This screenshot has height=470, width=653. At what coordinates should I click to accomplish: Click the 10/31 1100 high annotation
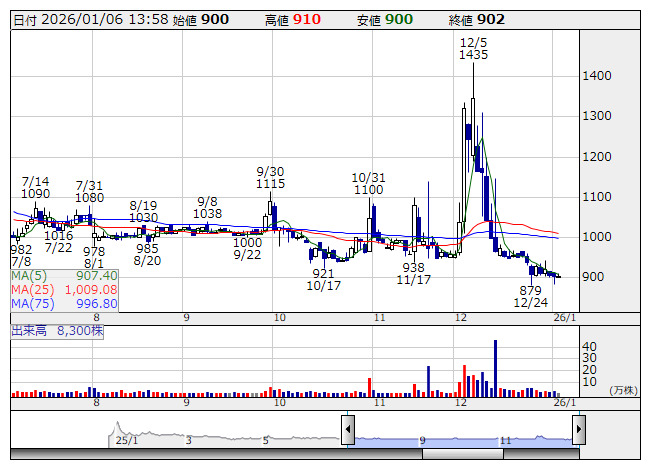(x=367, y=183)
